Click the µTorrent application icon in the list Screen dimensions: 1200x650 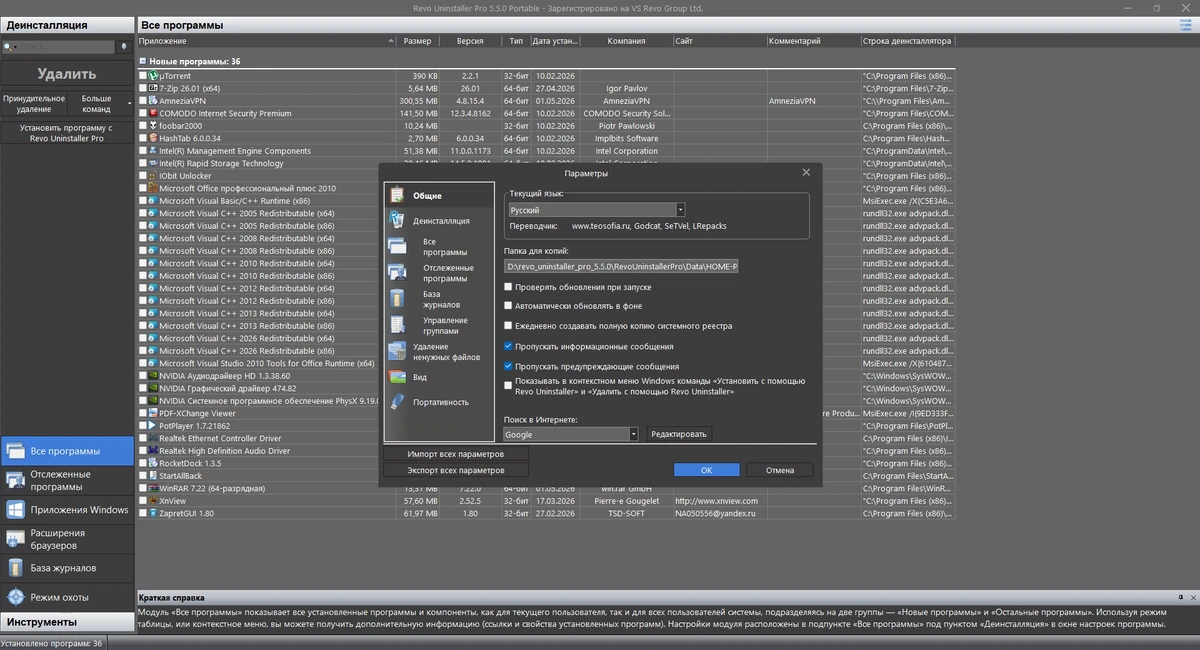[153, 76]
